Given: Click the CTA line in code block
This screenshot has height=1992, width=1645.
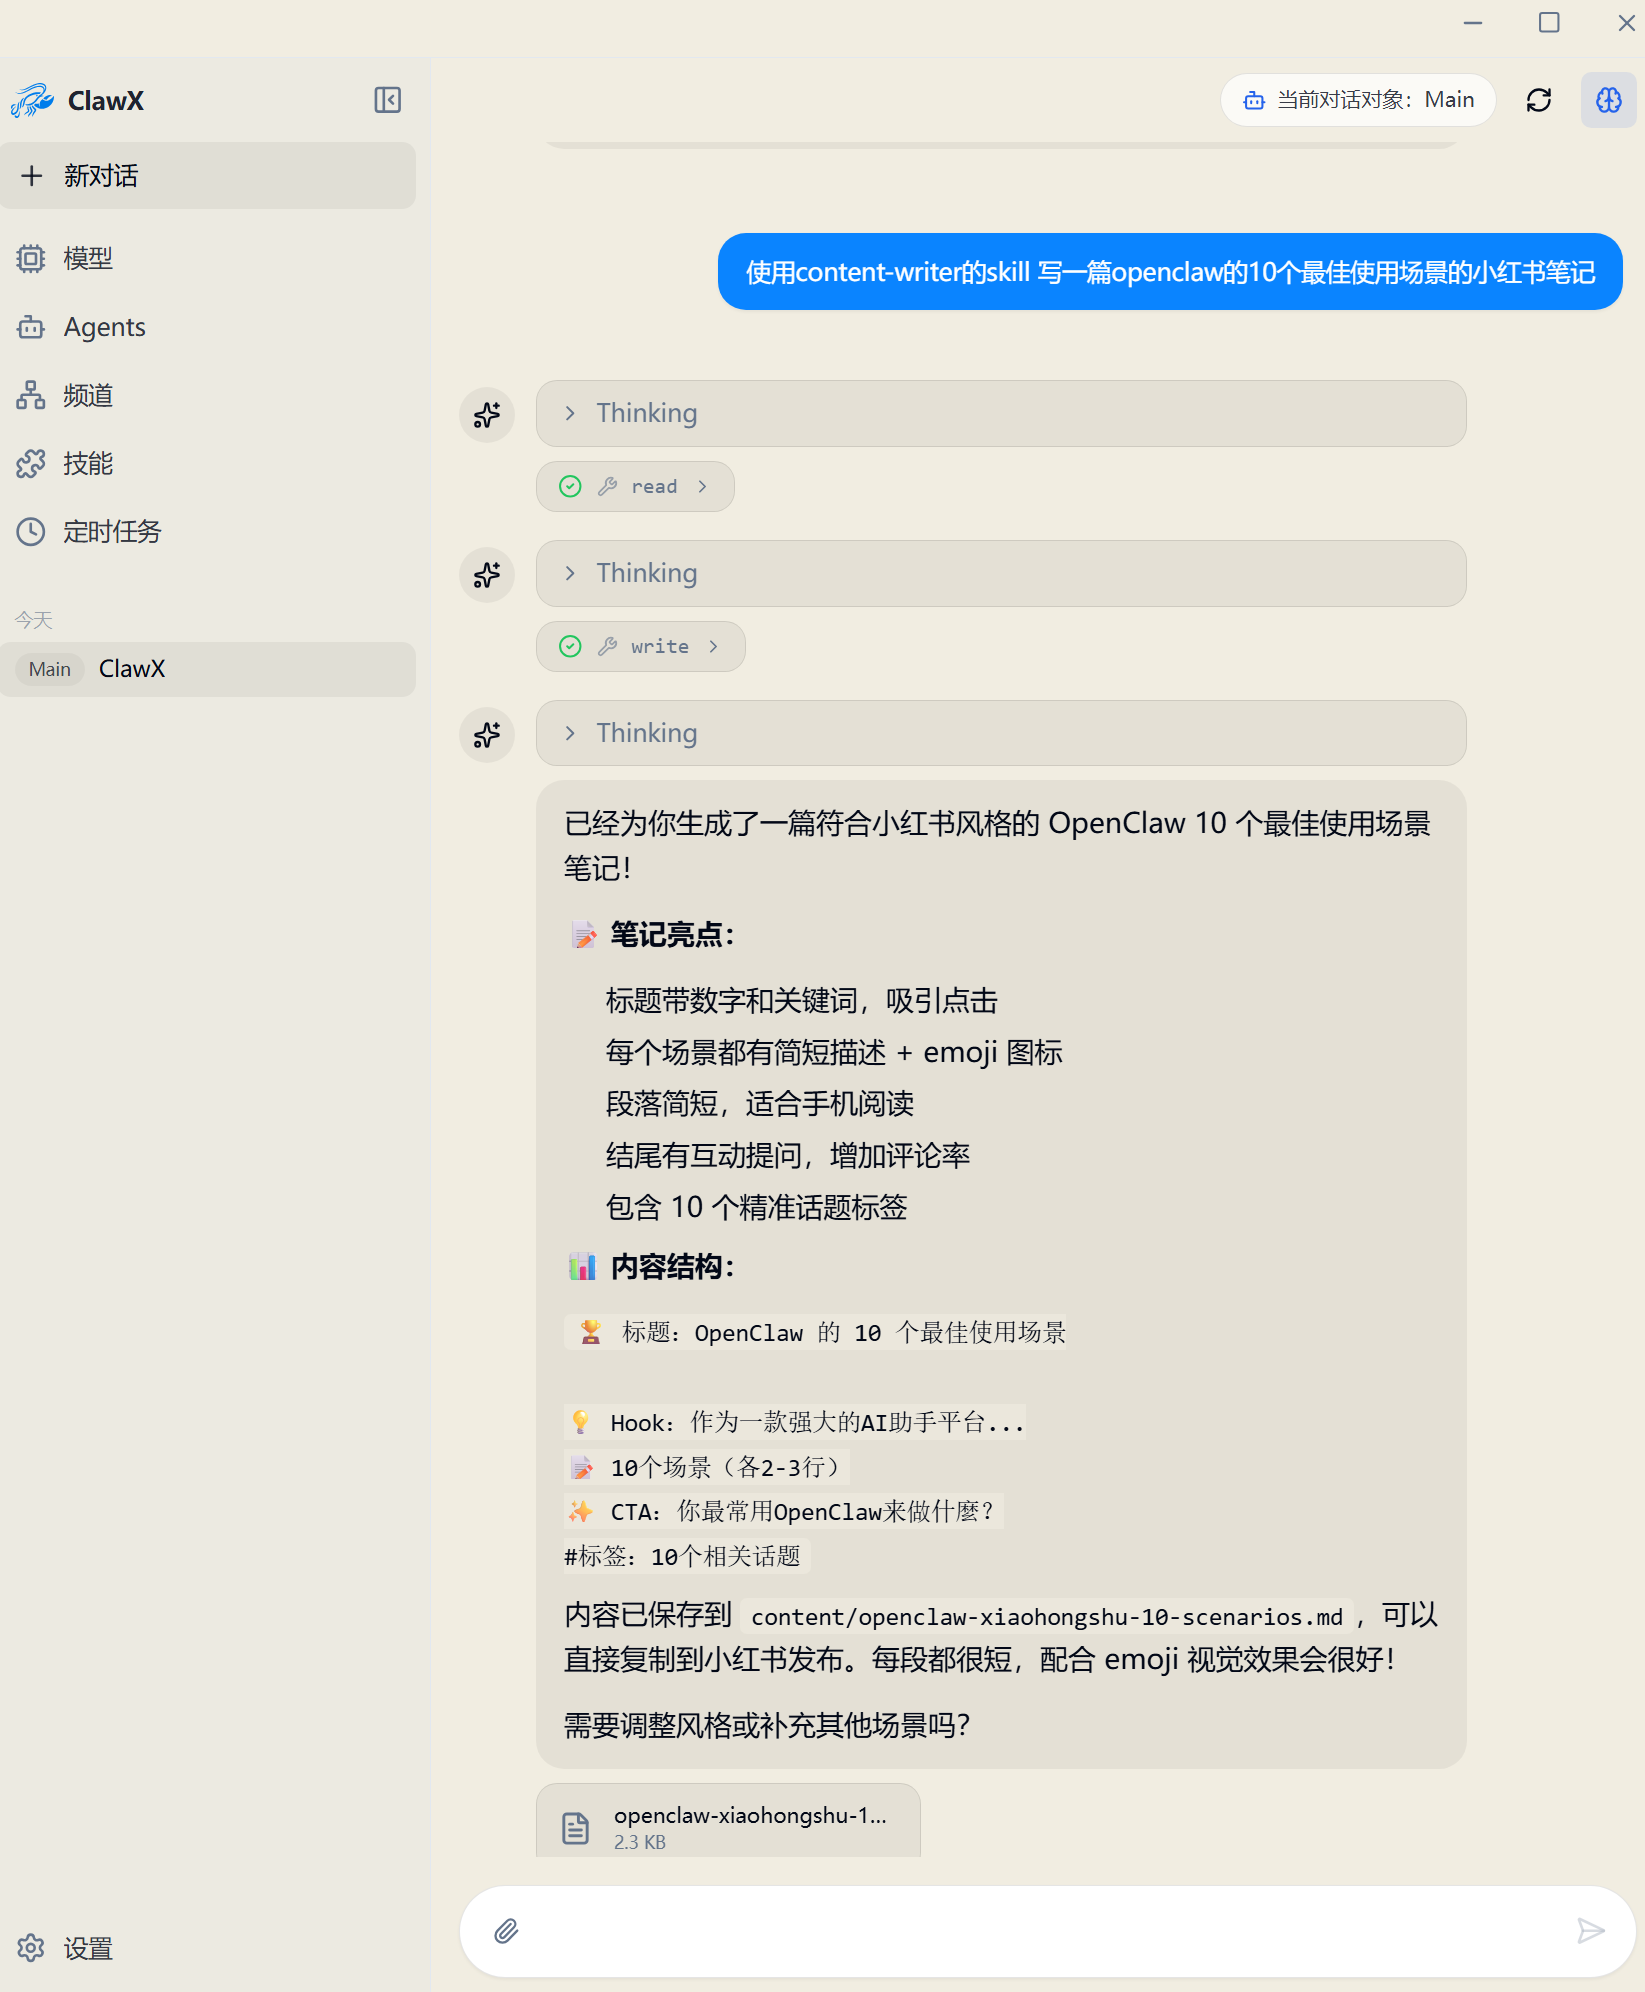Looking at the screenshot, I should [783, 1511].
